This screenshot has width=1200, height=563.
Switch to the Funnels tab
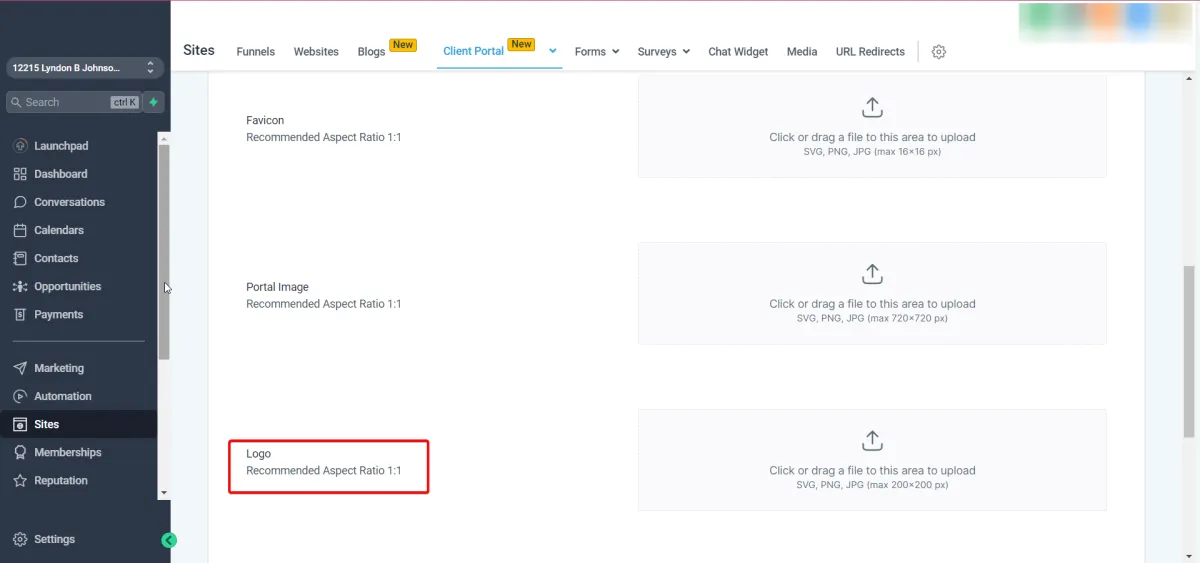[x=256, y=52]
